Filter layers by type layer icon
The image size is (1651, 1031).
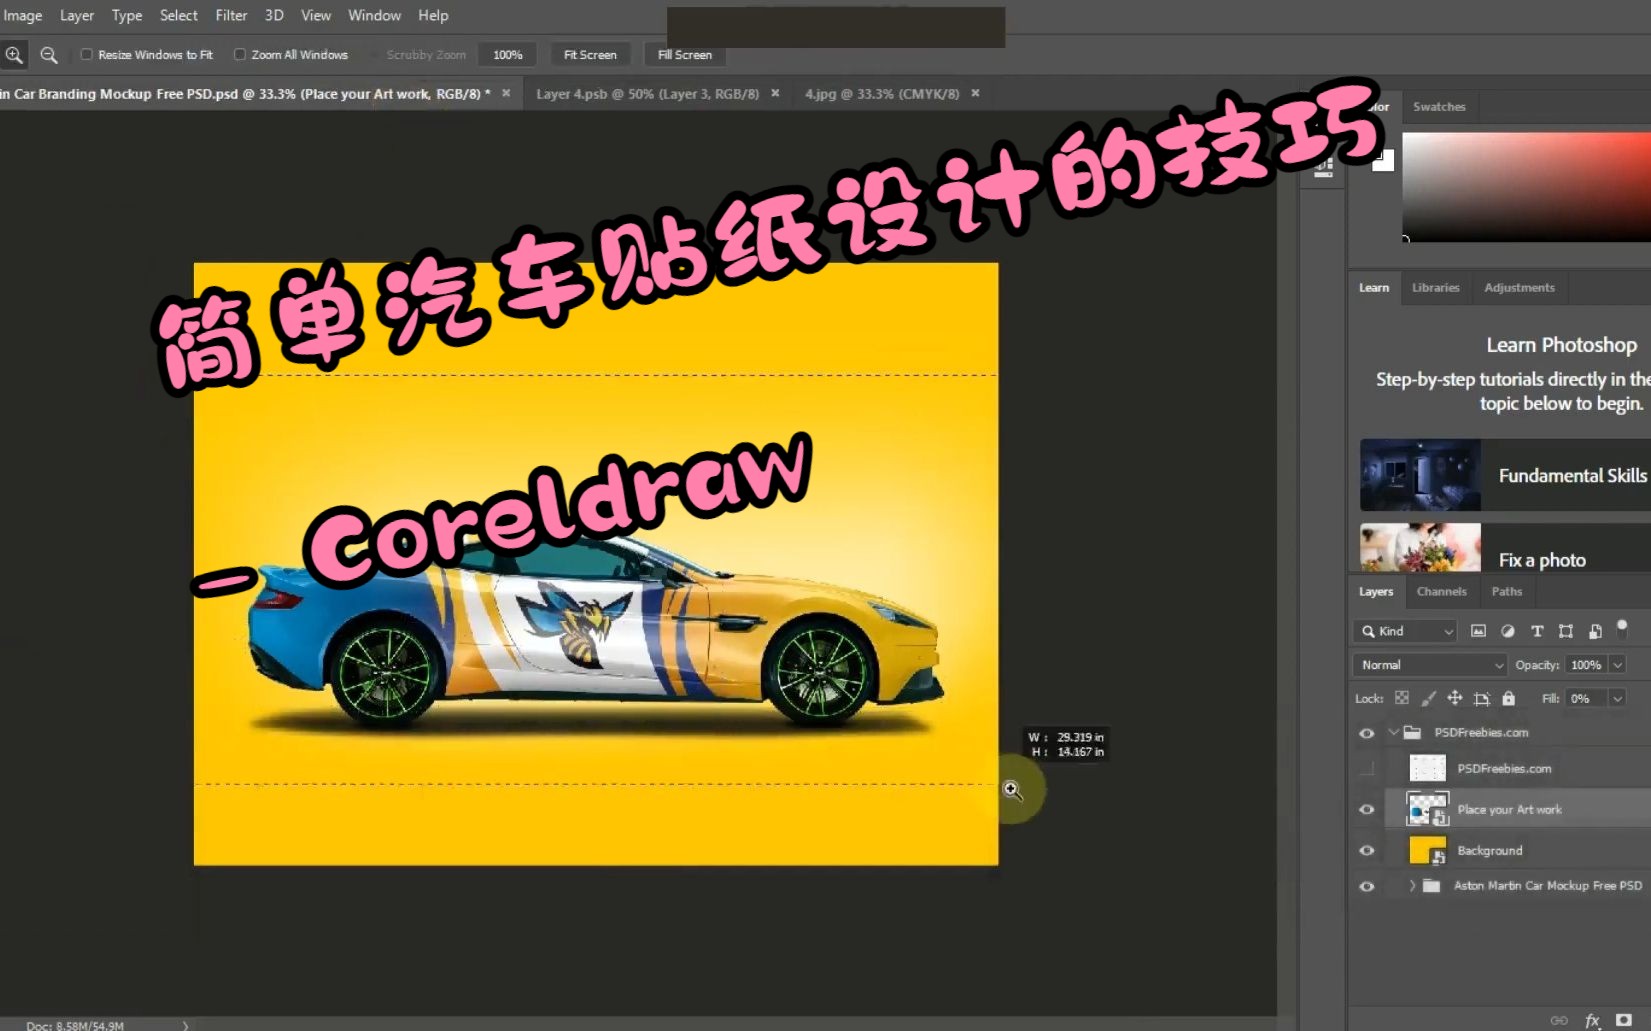pos(1537,631)
